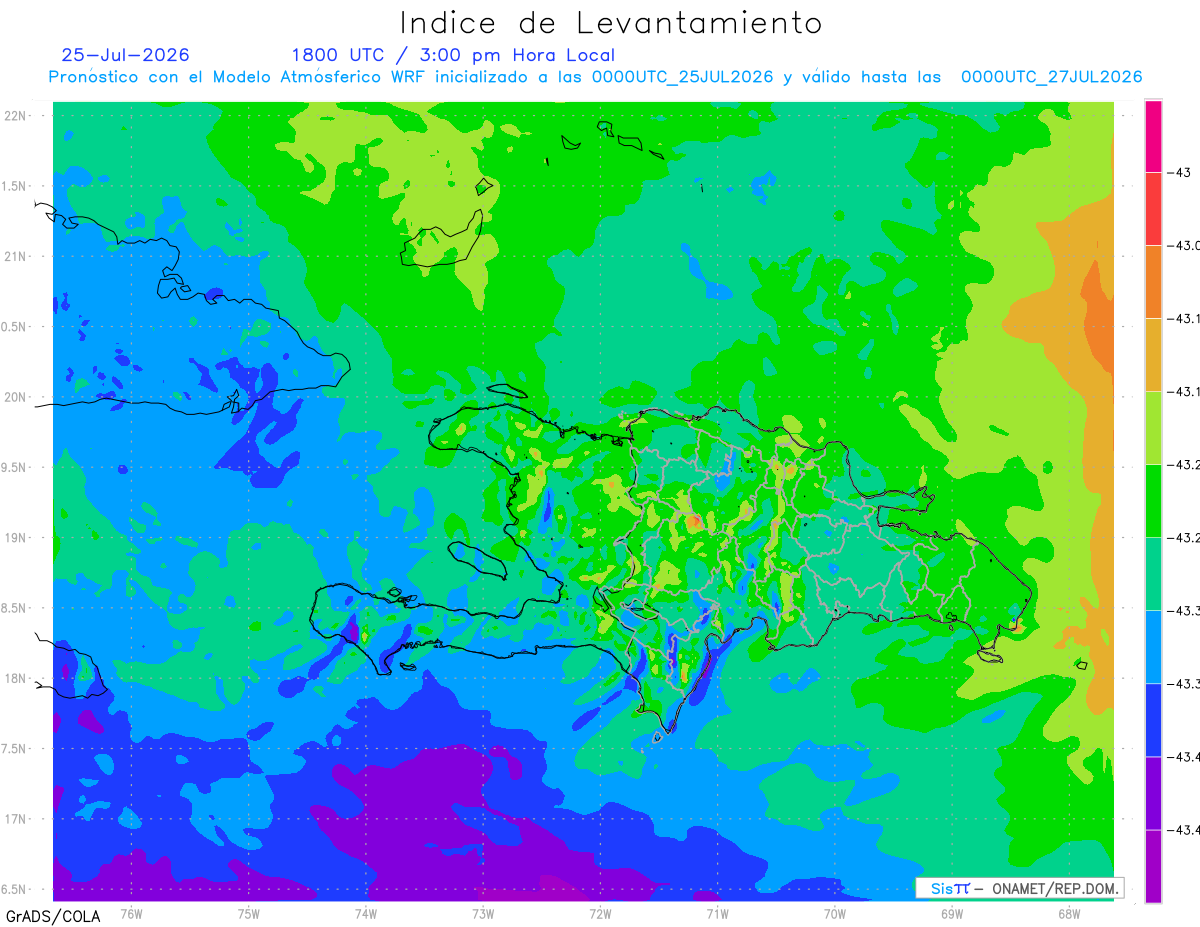1200x927 pixels.
Task: Select the sky blue color bar swatch
Action: click(x=1153, y=647)
